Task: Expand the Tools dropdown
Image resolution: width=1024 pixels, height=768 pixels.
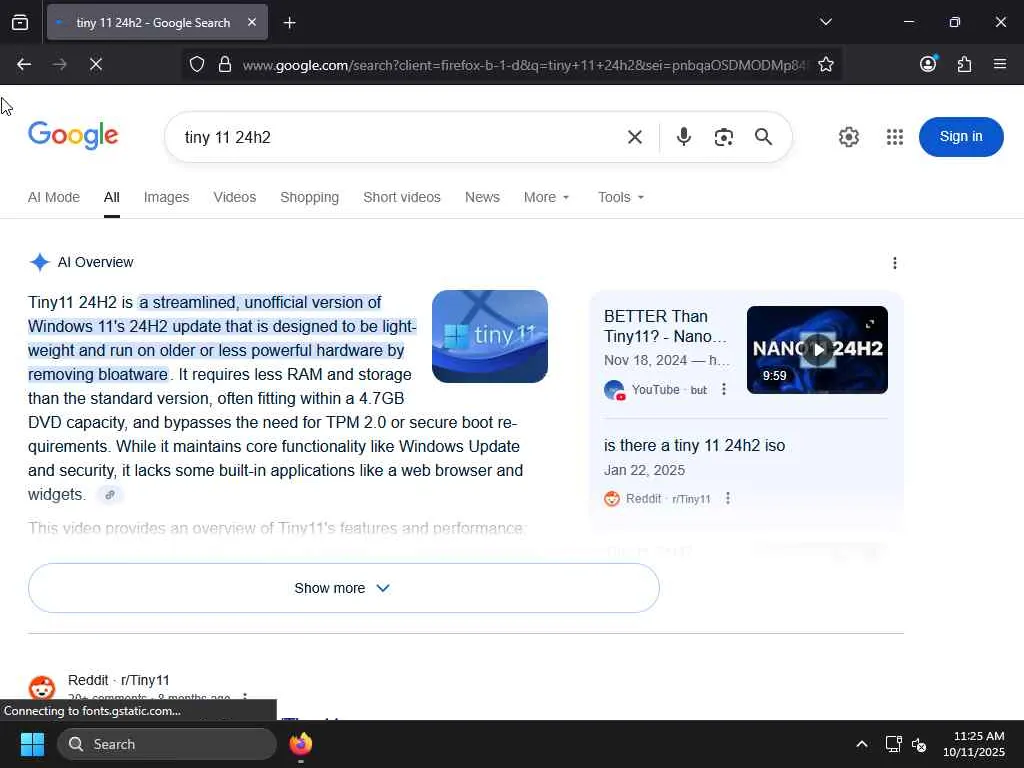Action: point(621,197)
